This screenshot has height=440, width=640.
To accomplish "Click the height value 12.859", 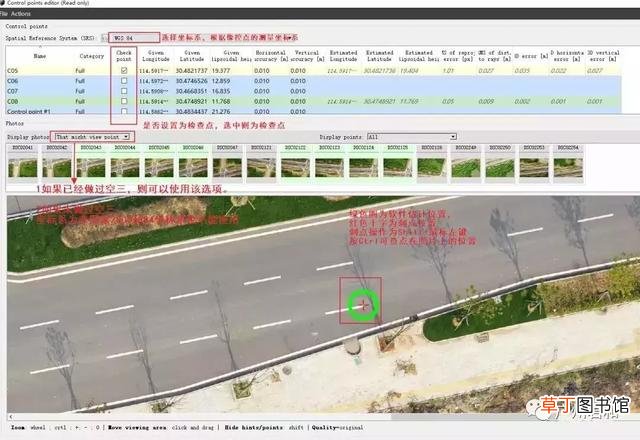I will (x=221, y=81).
